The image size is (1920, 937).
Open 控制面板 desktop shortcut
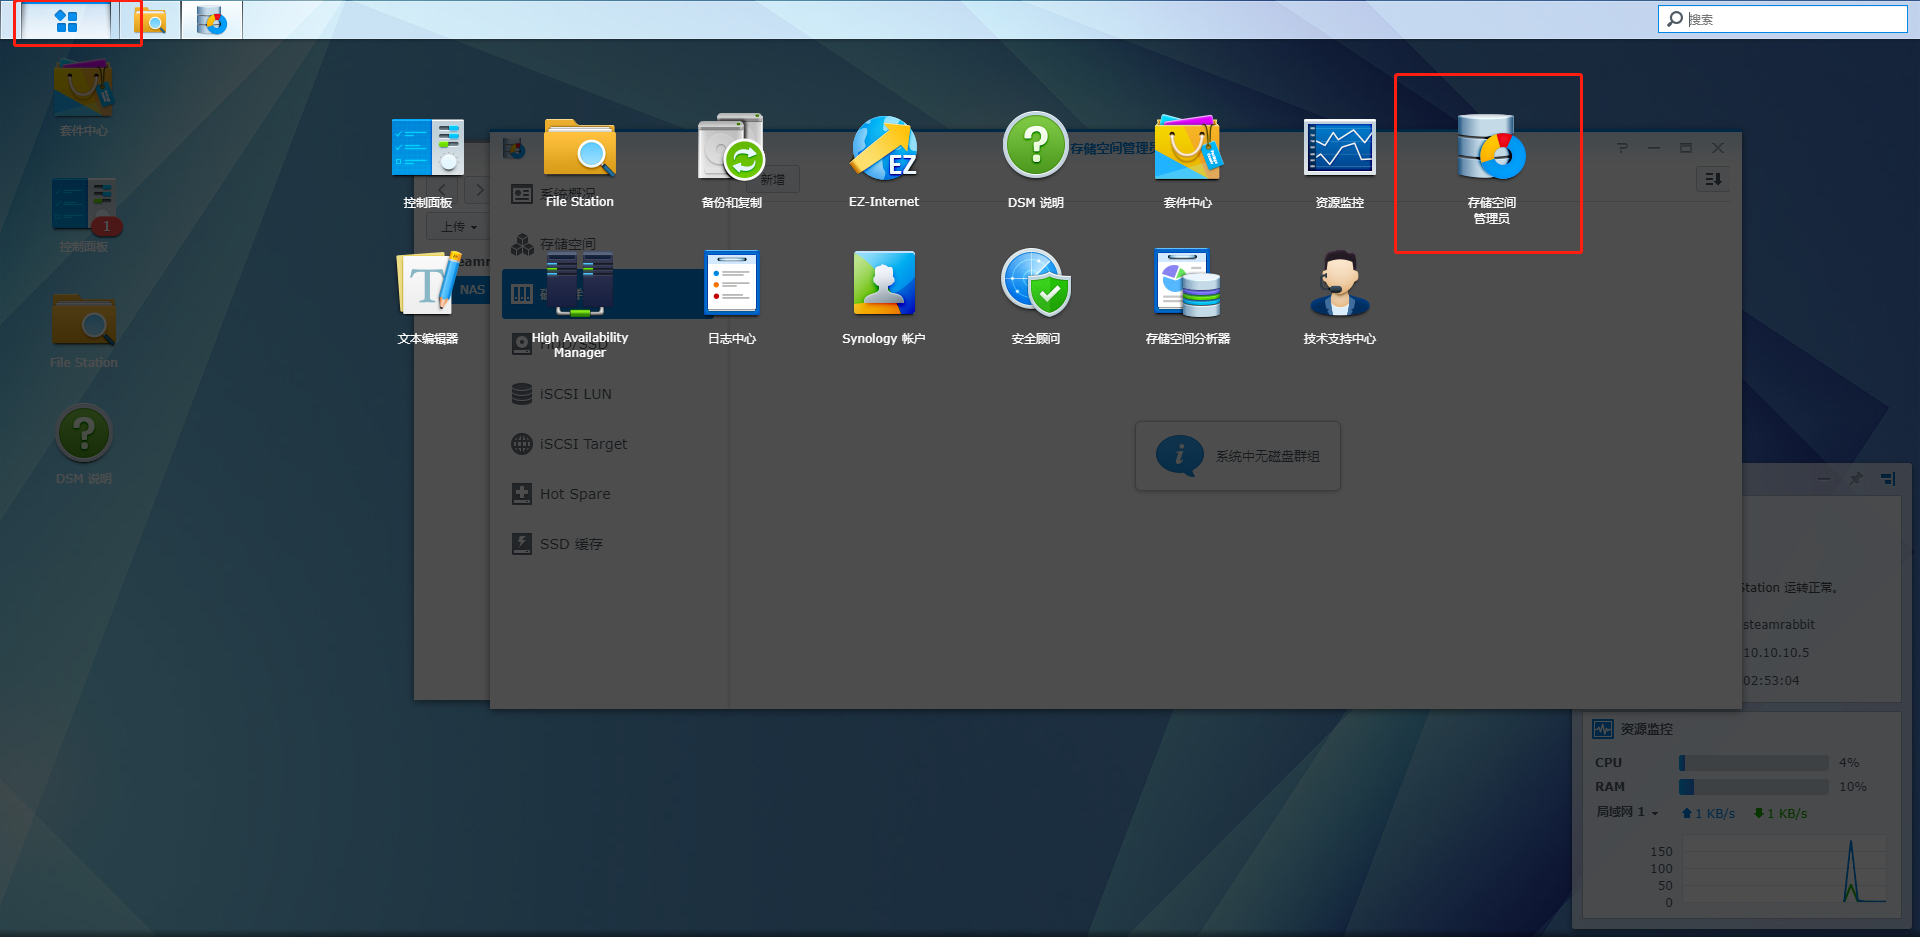84,214
